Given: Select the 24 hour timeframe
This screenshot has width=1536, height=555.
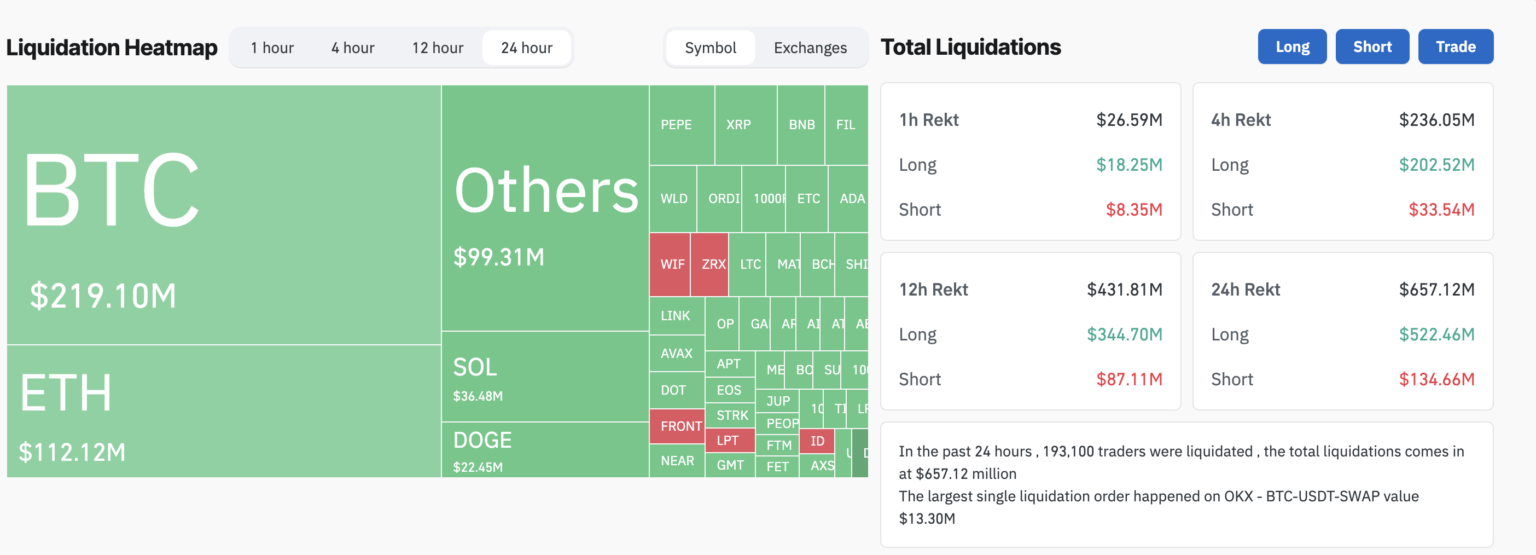Looking at the screenshot, I should coord(527,48).
